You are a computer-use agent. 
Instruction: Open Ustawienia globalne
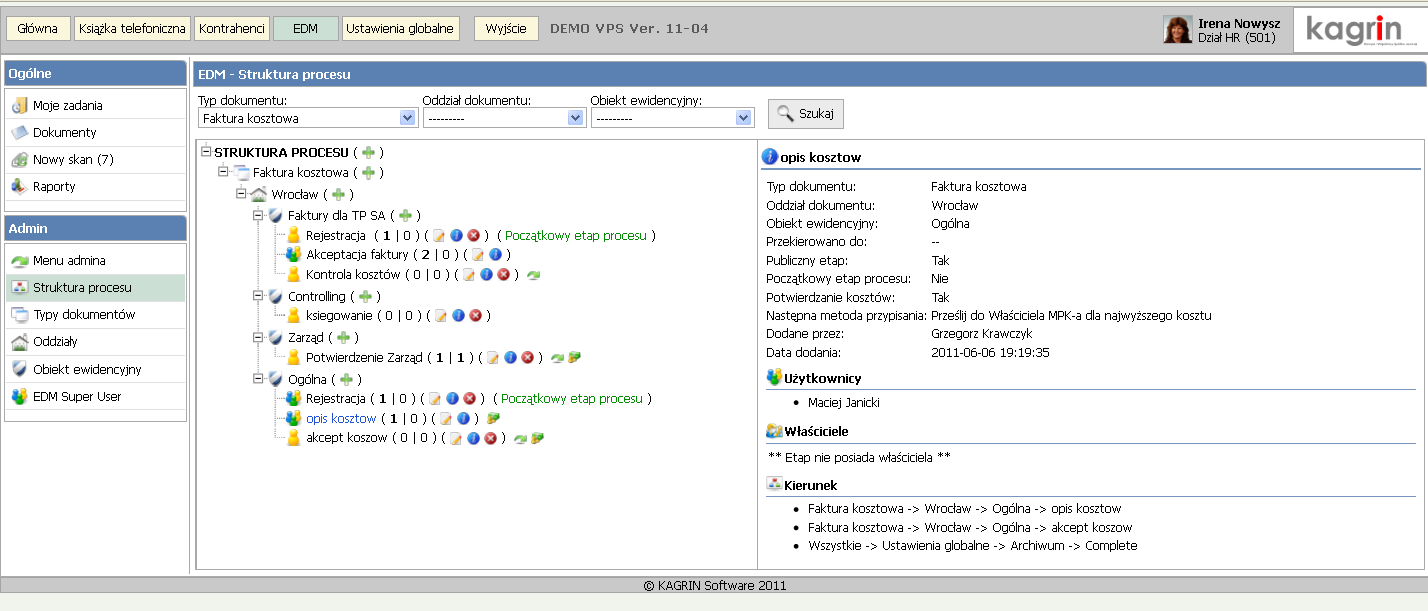click(400, 29)
